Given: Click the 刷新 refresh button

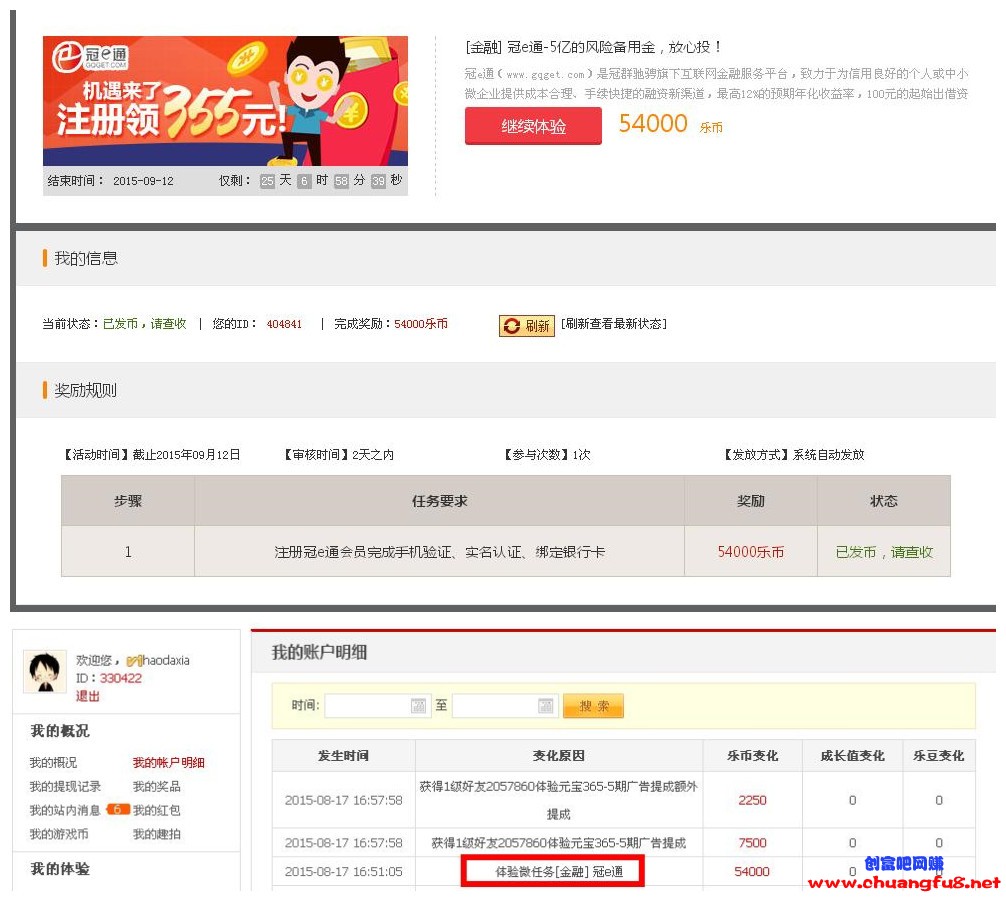Looking at the screenshot, I should [x=527, y=325].
